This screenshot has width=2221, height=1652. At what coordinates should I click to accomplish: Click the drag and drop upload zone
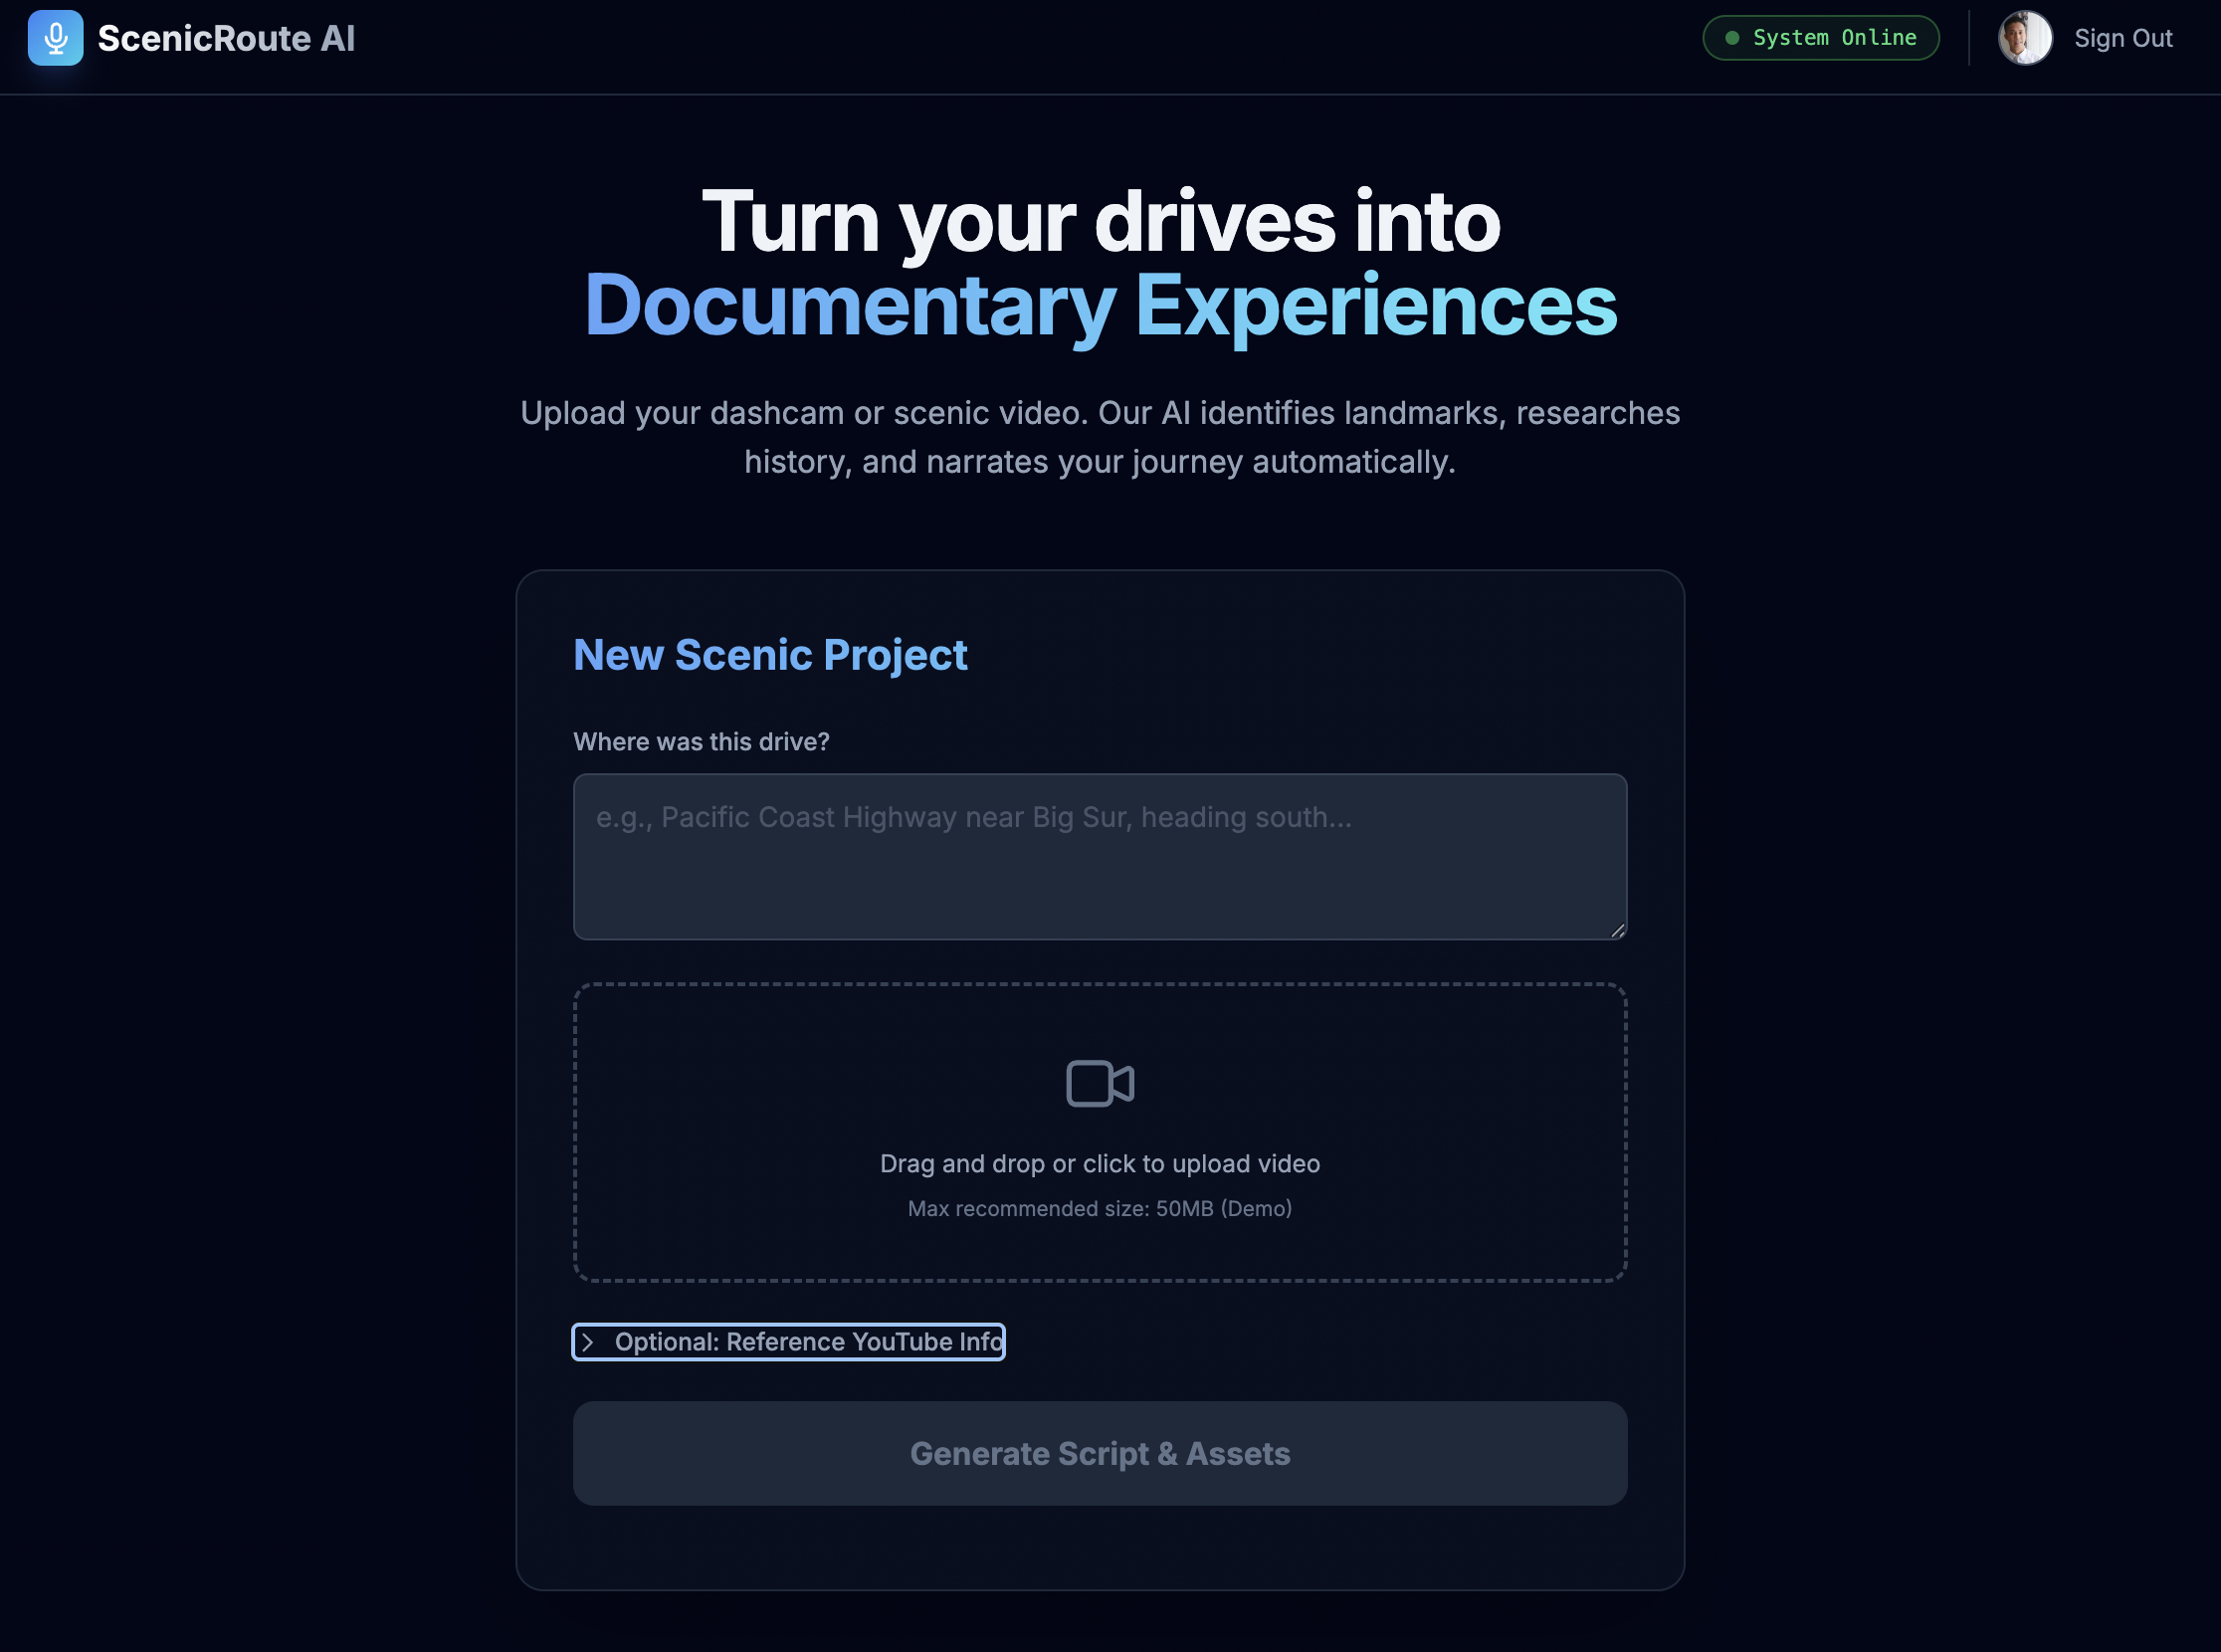[x=1099, y=1132]
